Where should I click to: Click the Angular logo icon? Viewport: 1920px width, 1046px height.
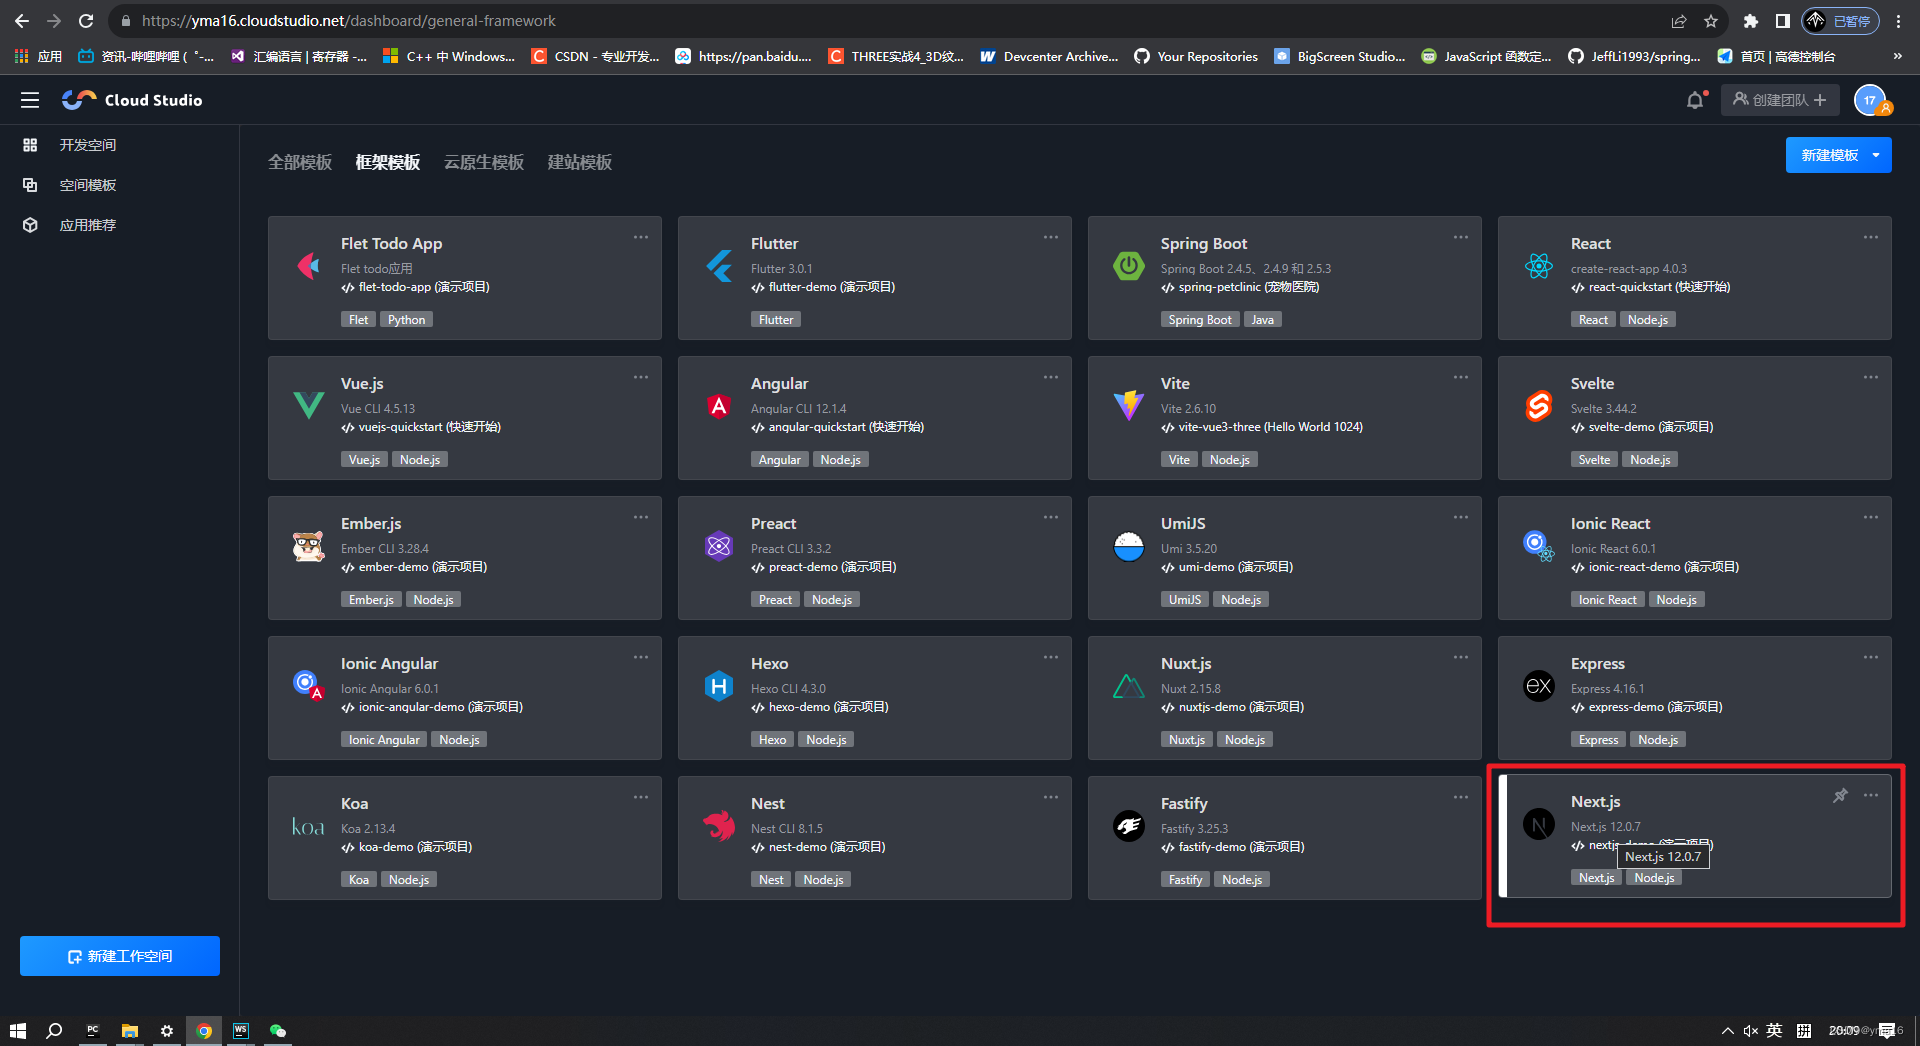[719, 406]
